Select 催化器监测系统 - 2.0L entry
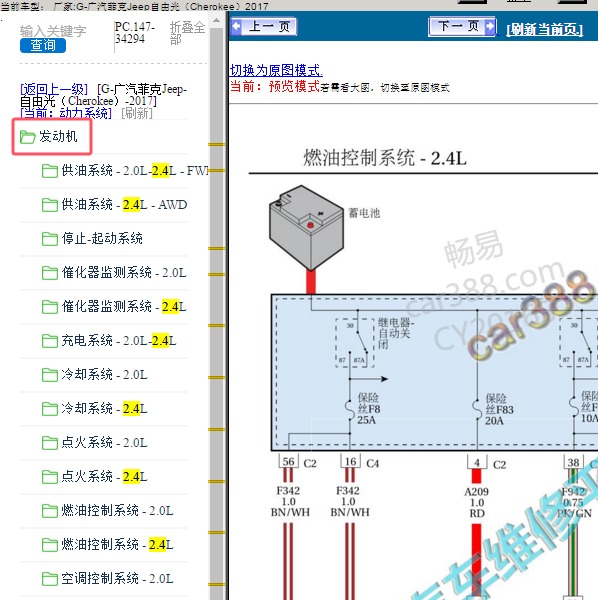This screenshot has width=598, height=600. point(124,272)
